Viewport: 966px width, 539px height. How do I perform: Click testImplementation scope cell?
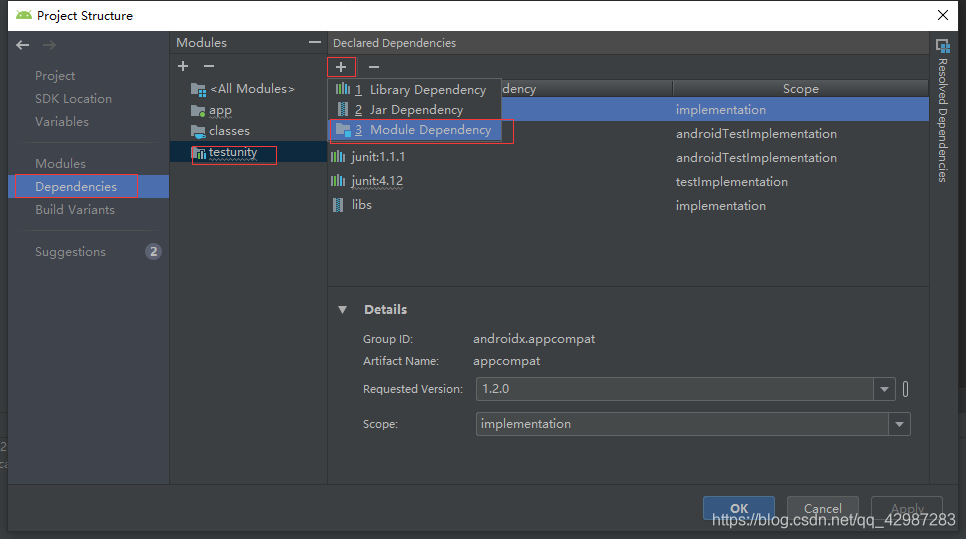tap(731, 182)
